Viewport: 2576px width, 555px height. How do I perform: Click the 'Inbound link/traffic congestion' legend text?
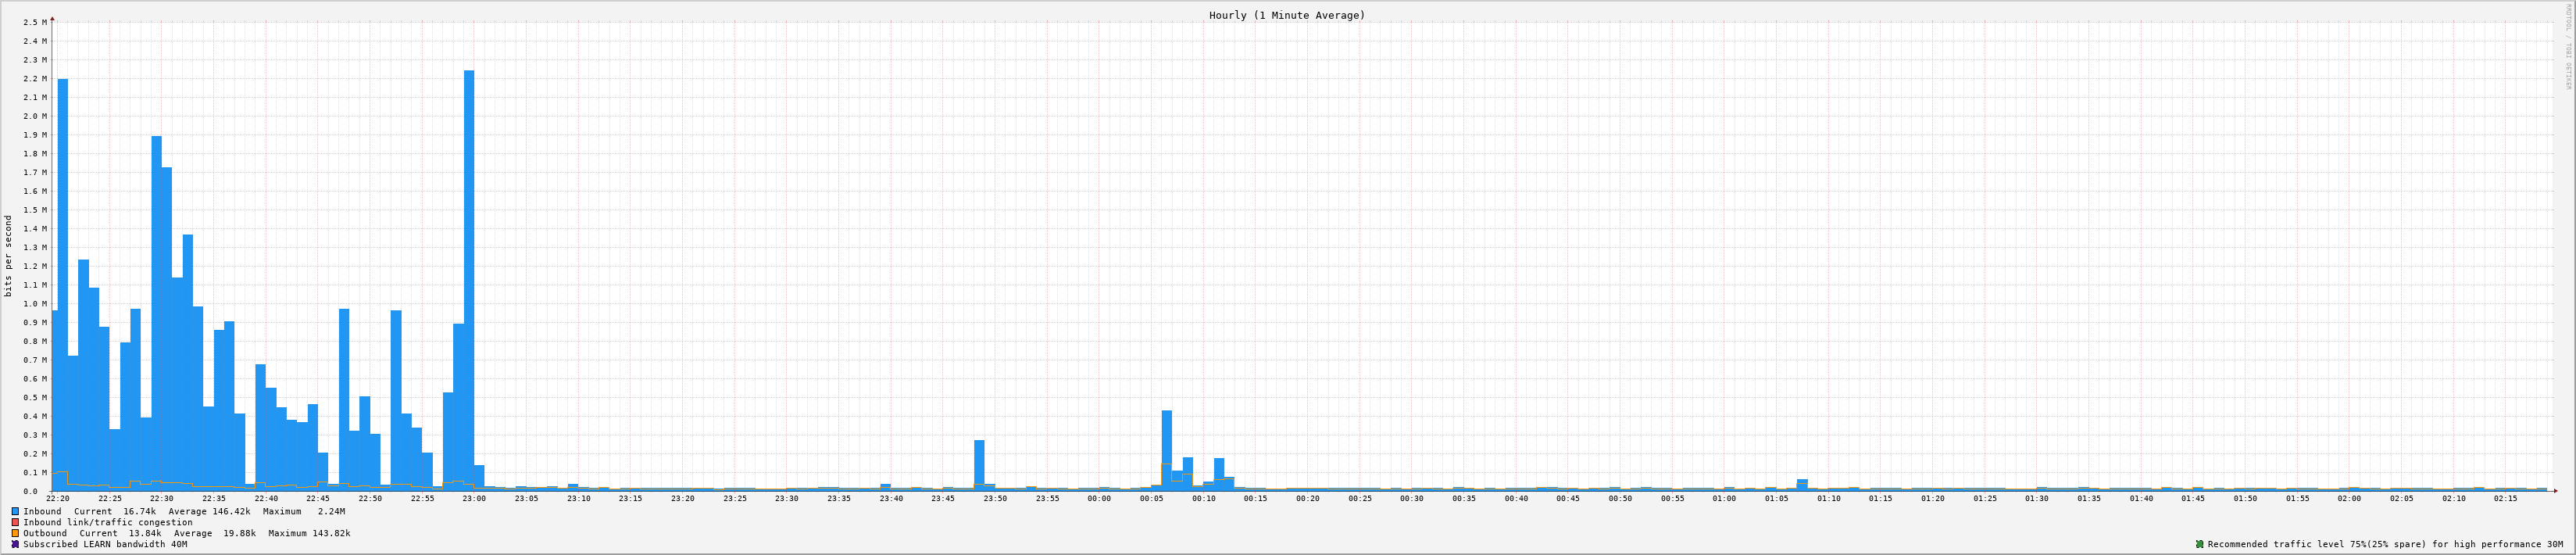[x=108, y=522]
